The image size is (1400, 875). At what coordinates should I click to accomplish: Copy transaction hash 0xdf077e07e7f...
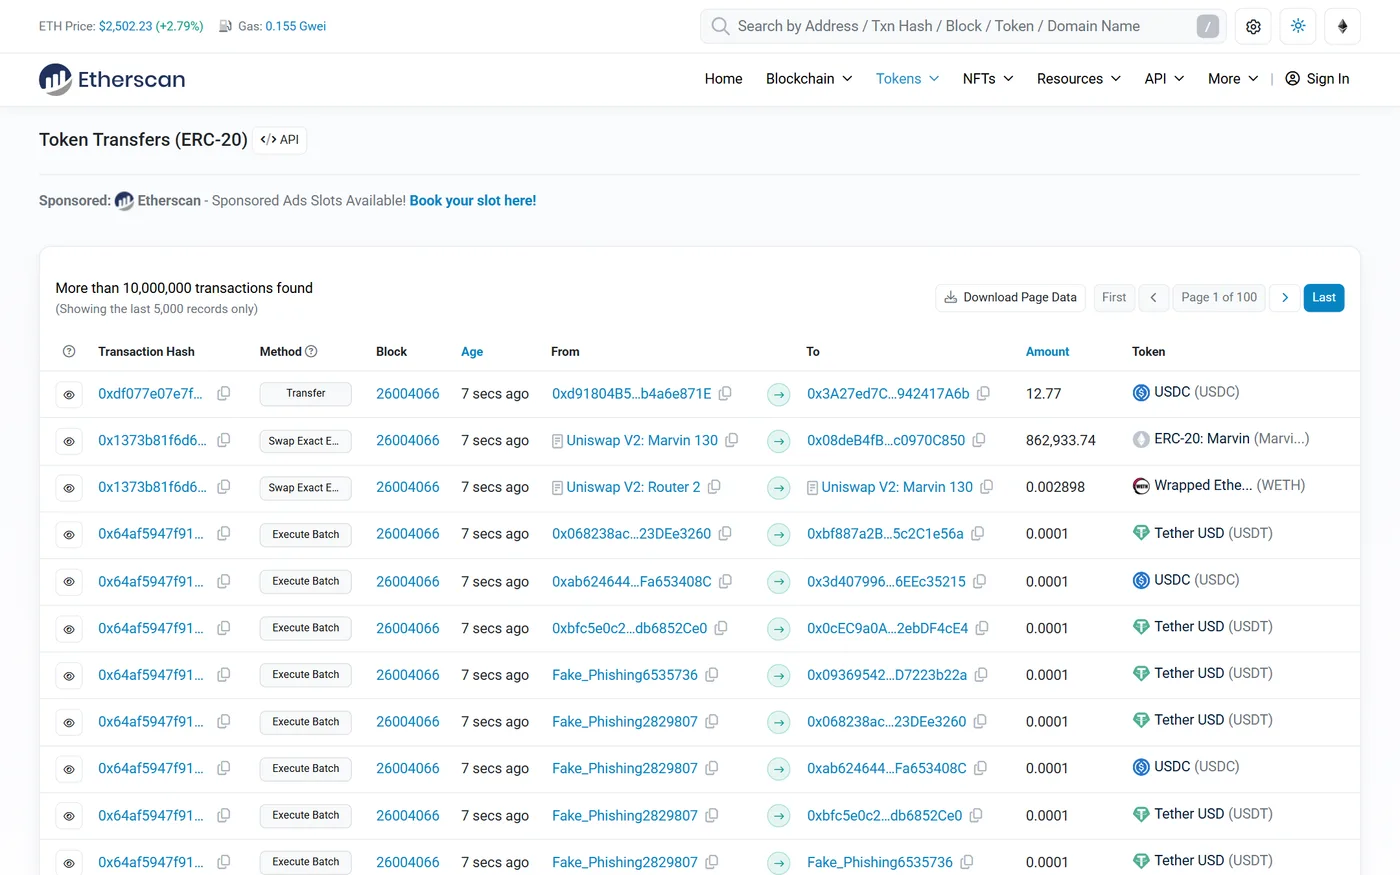click(x=224, y=394)
